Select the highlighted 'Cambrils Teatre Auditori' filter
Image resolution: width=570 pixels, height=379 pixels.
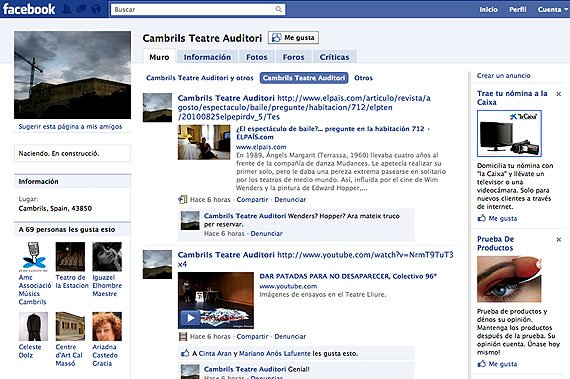tap(304, 78)
